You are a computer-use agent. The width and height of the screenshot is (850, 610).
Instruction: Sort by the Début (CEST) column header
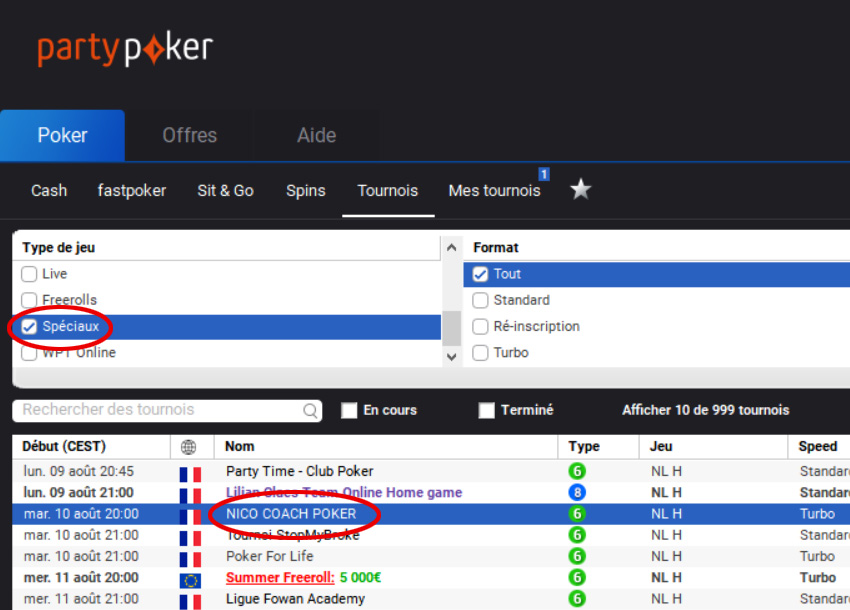[64, 446]
